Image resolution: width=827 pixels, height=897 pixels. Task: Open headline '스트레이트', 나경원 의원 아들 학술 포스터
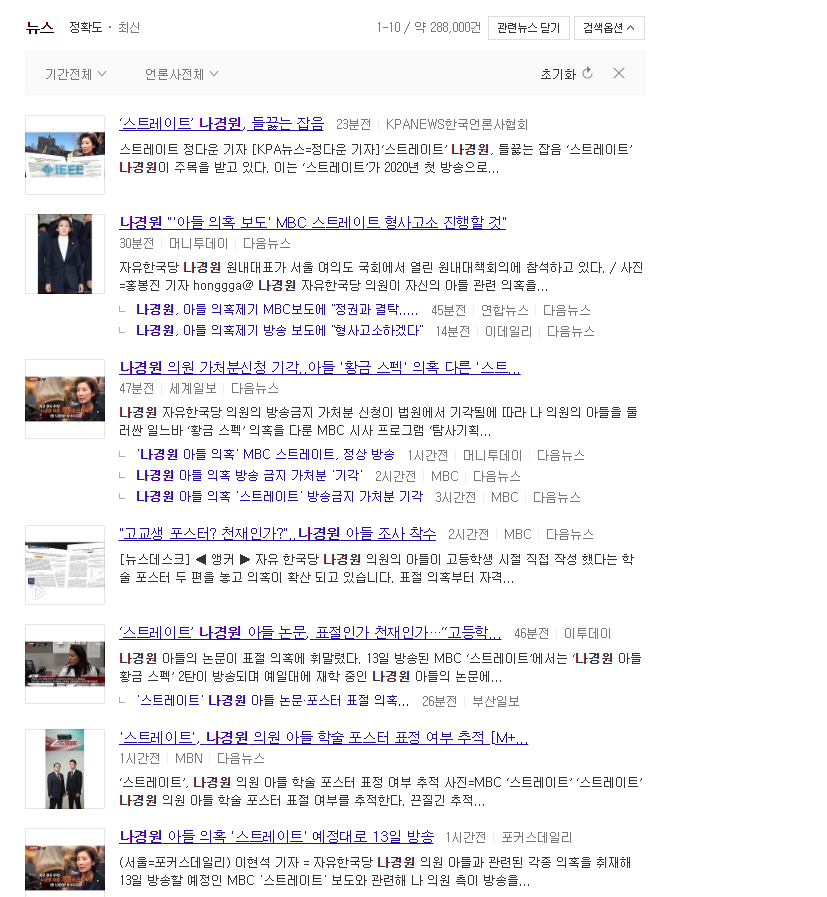[324, 738]
